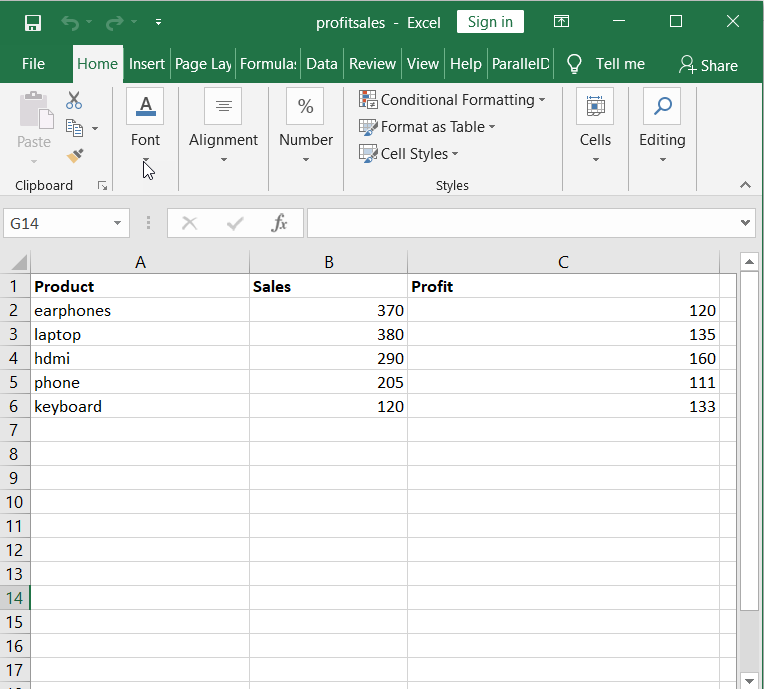Select row 14 header

[x=15, y=598]
